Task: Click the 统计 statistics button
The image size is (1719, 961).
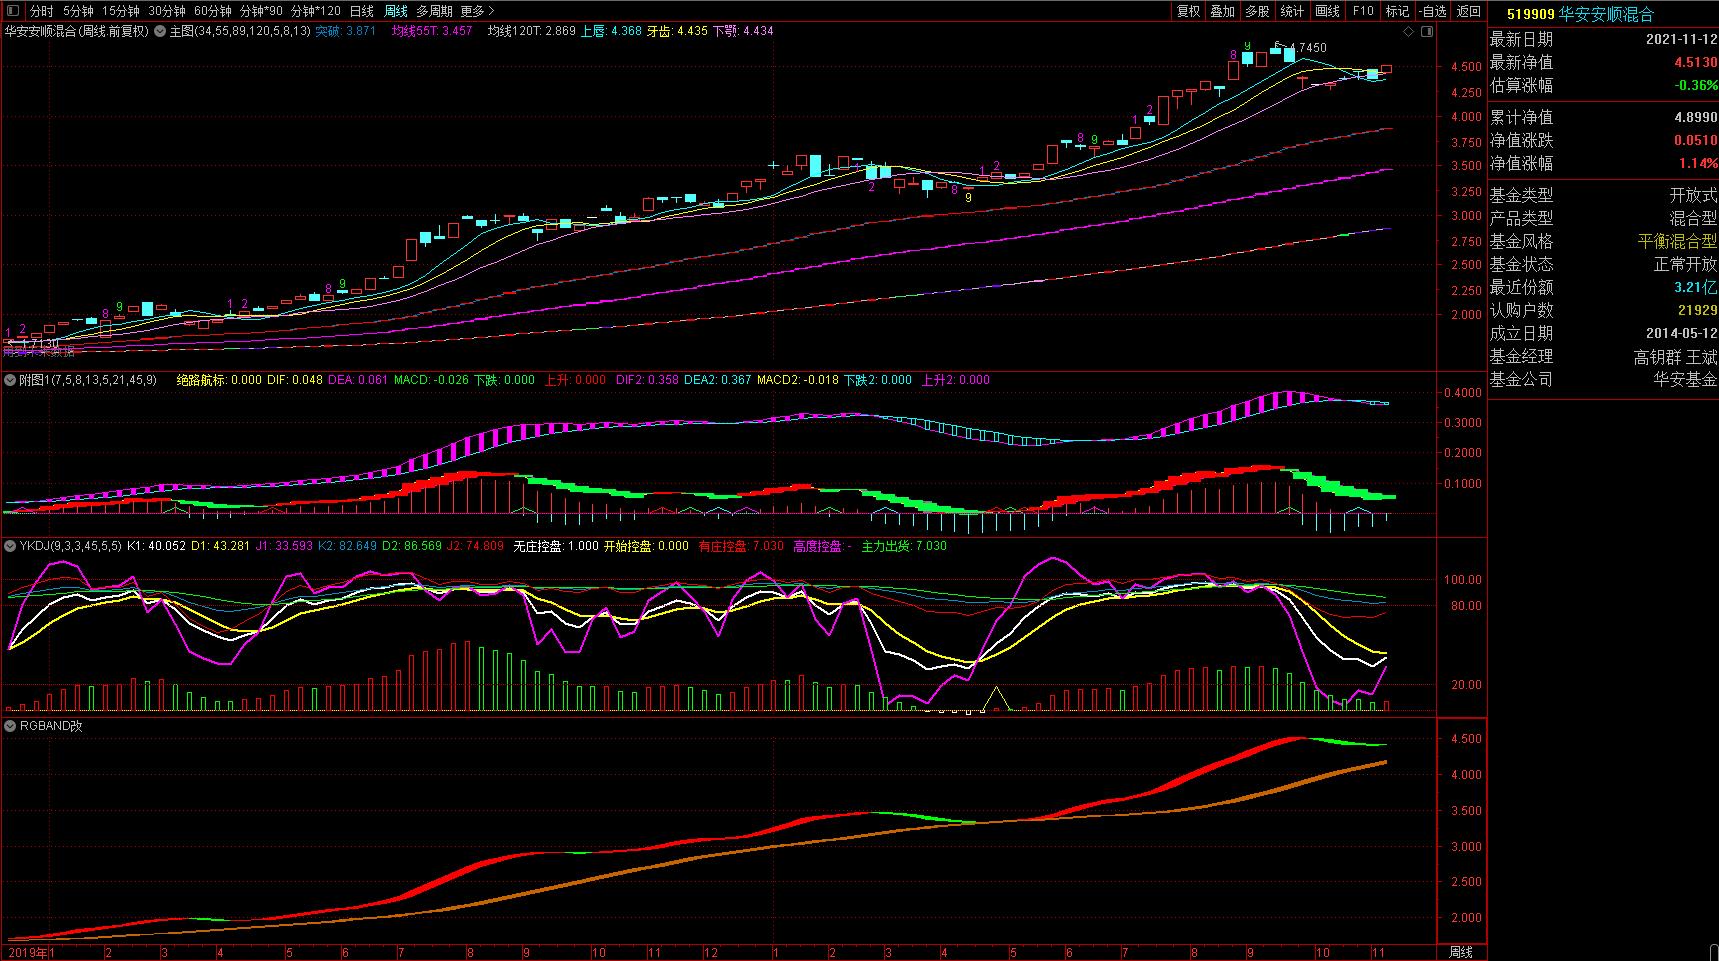Action: 1292,11
